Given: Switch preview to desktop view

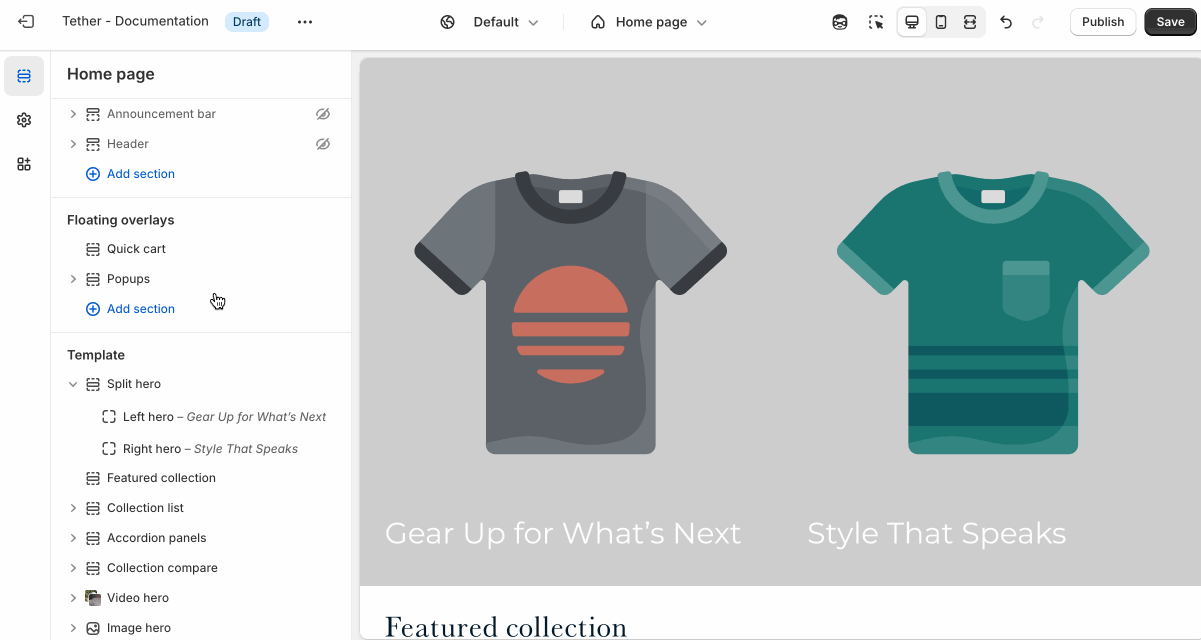Looking at the screenshot, I should point(912,22).
